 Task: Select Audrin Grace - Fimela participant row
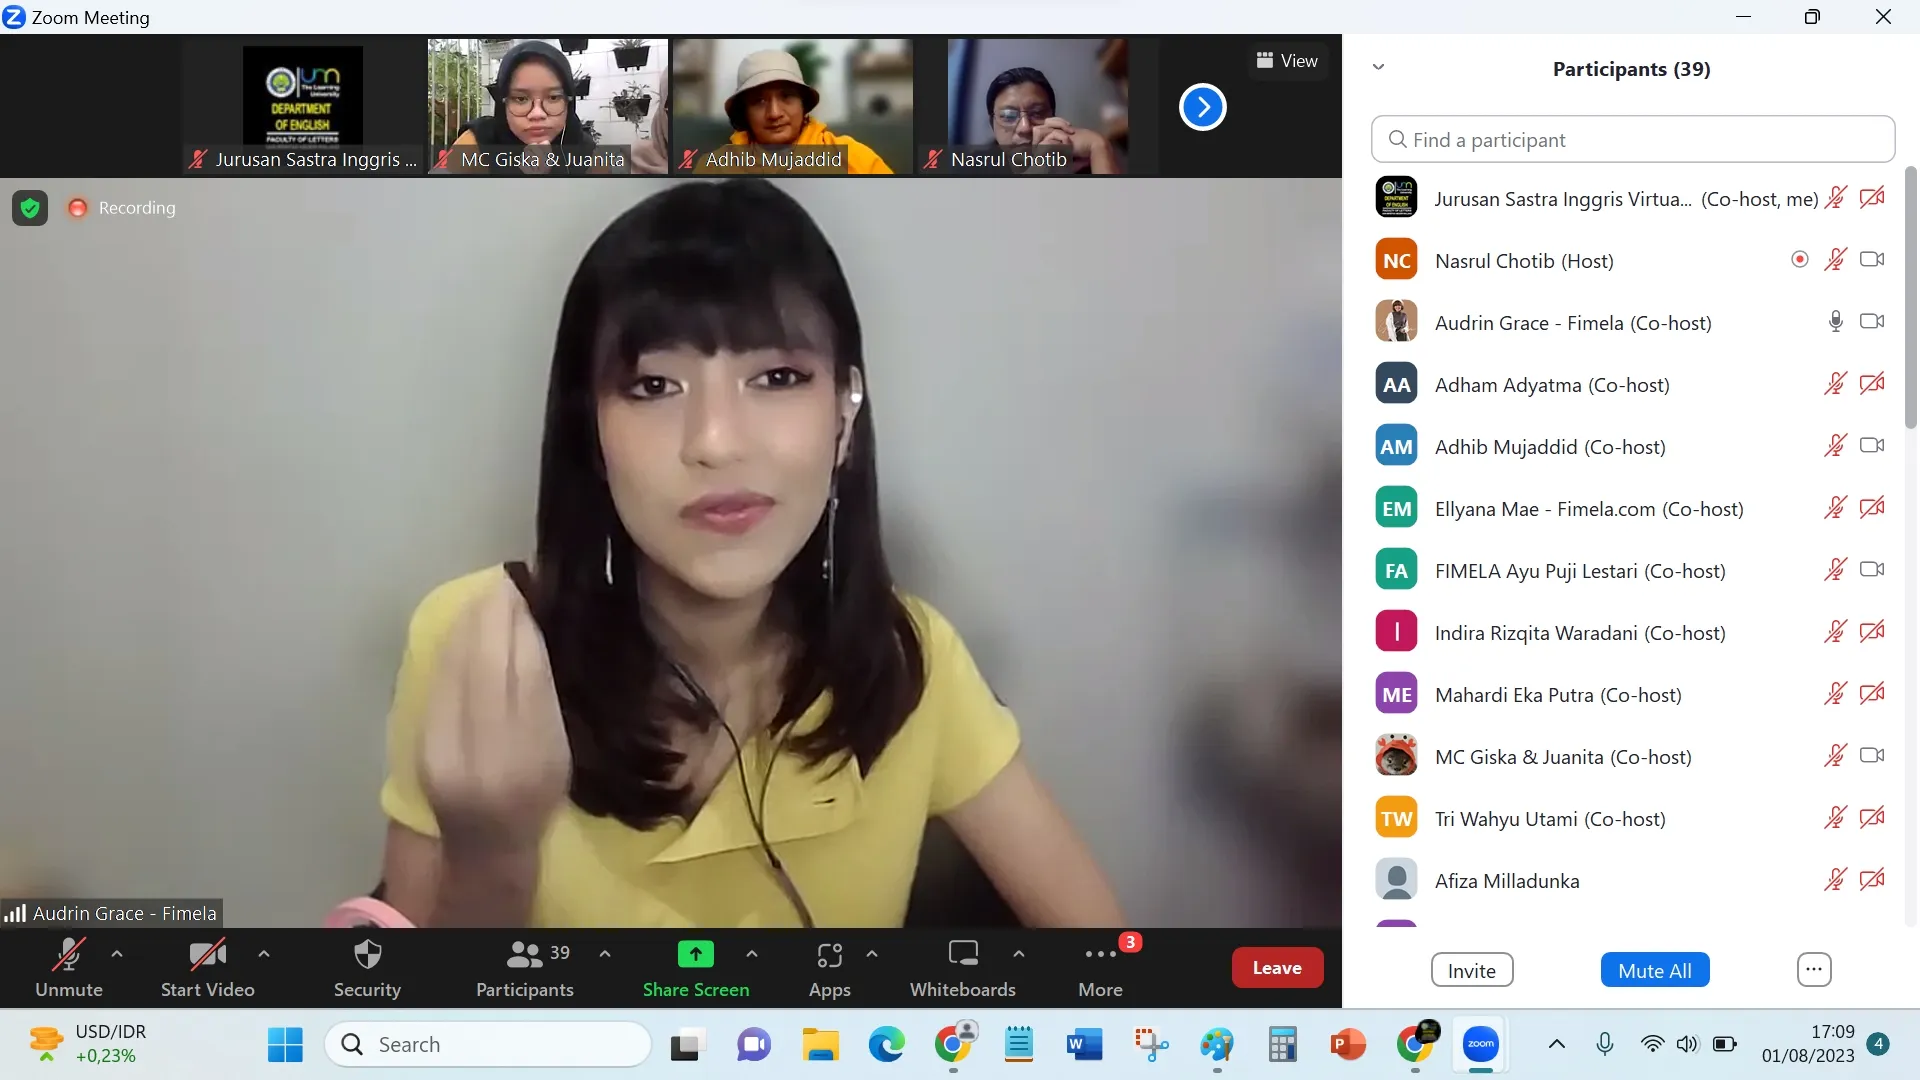1630,322
